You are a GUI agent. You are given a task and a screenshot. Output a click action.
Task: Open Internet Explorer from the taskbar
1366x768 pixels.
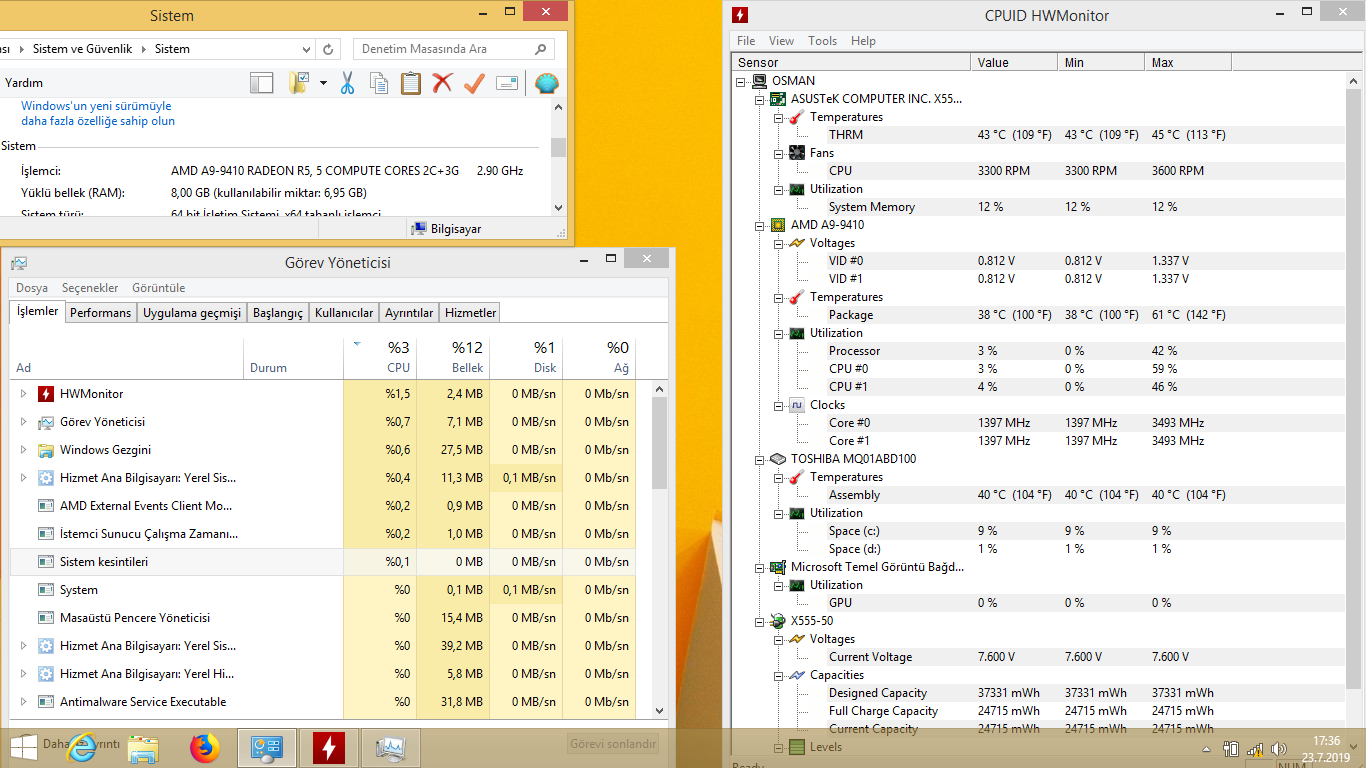tap(82, 747)
